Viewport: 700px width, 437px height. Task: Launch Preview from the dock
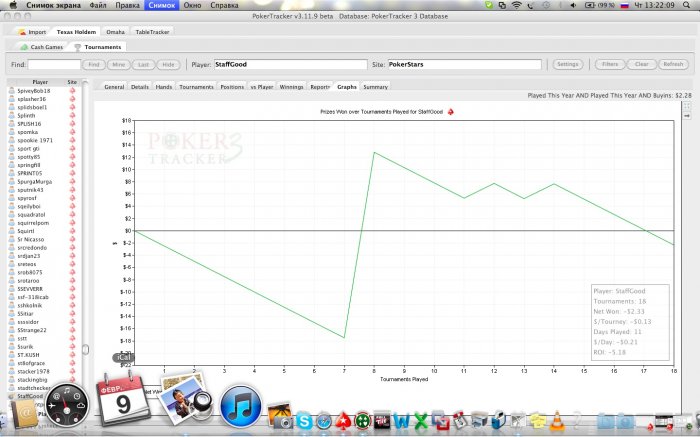click(186, 400)
